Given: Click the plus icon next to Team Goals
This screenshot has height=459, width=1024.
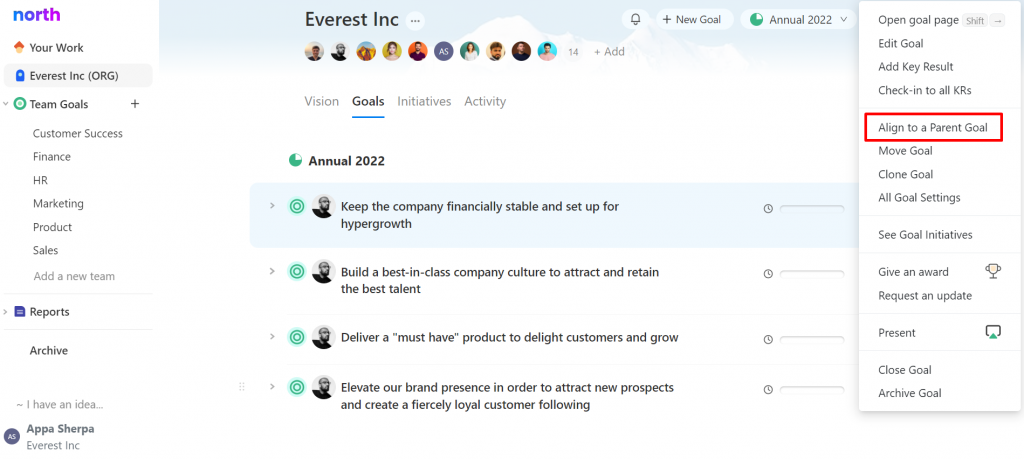Looking at the screenshot, I should coord(135,104).
